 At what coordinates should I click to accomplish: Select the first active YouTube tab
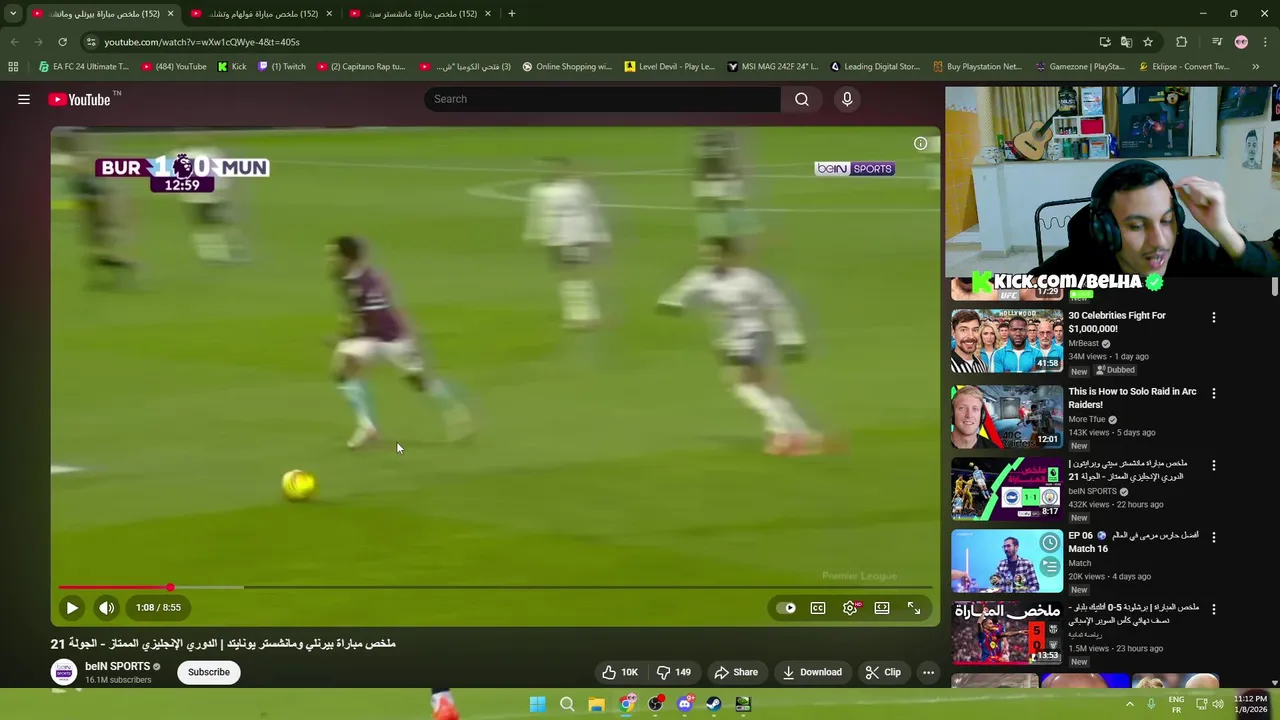103,14
